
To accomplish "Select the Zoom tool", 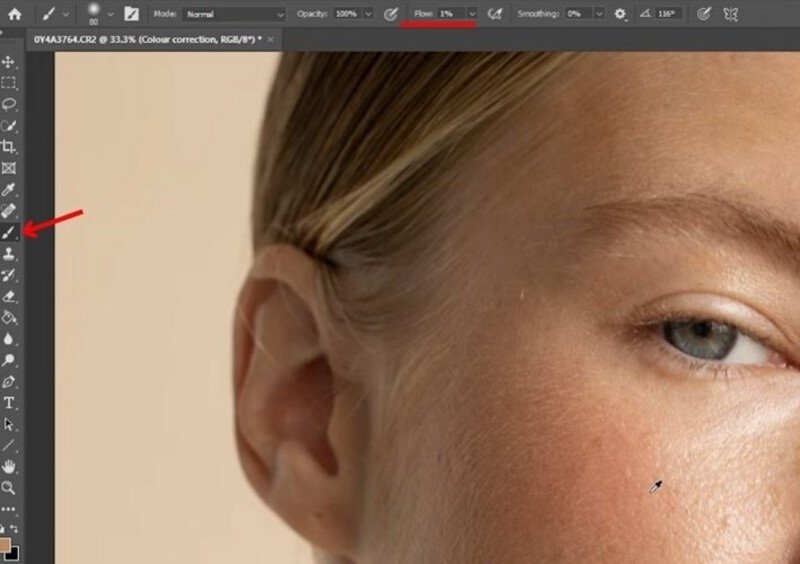I will coord(8,488).
